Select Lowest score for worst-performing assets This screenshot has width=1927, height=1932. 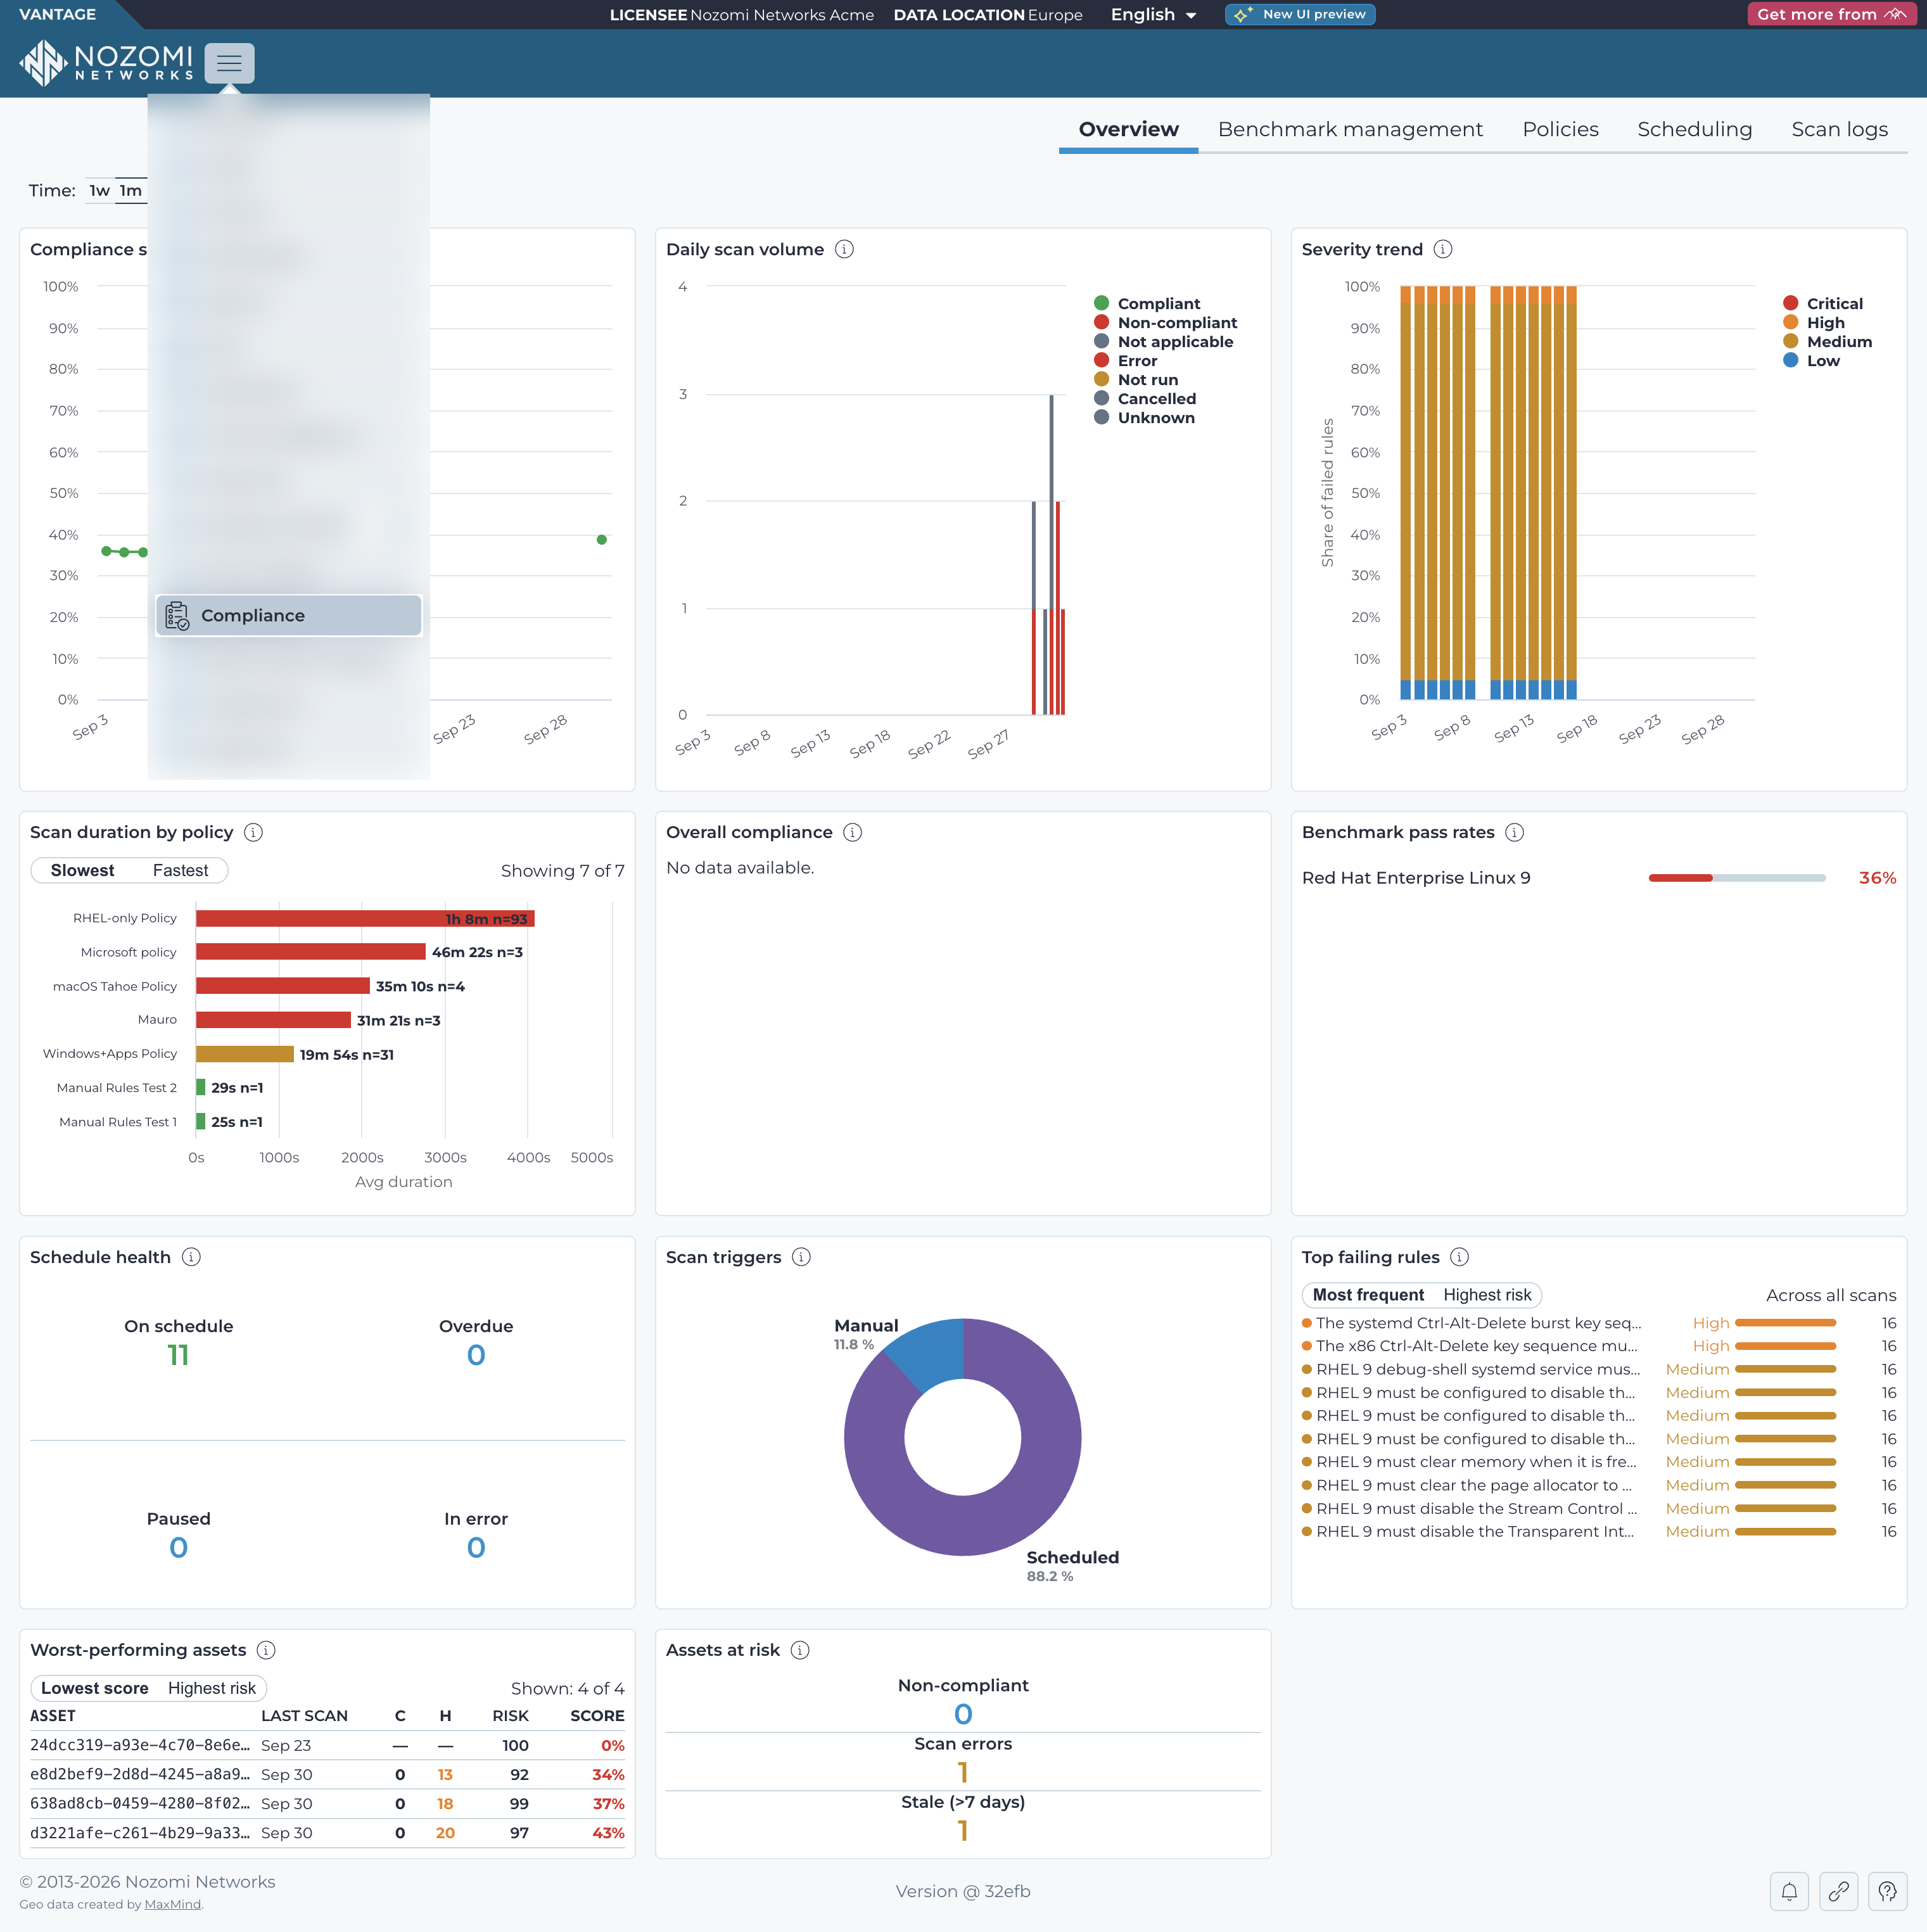[x=94, y=1688]
